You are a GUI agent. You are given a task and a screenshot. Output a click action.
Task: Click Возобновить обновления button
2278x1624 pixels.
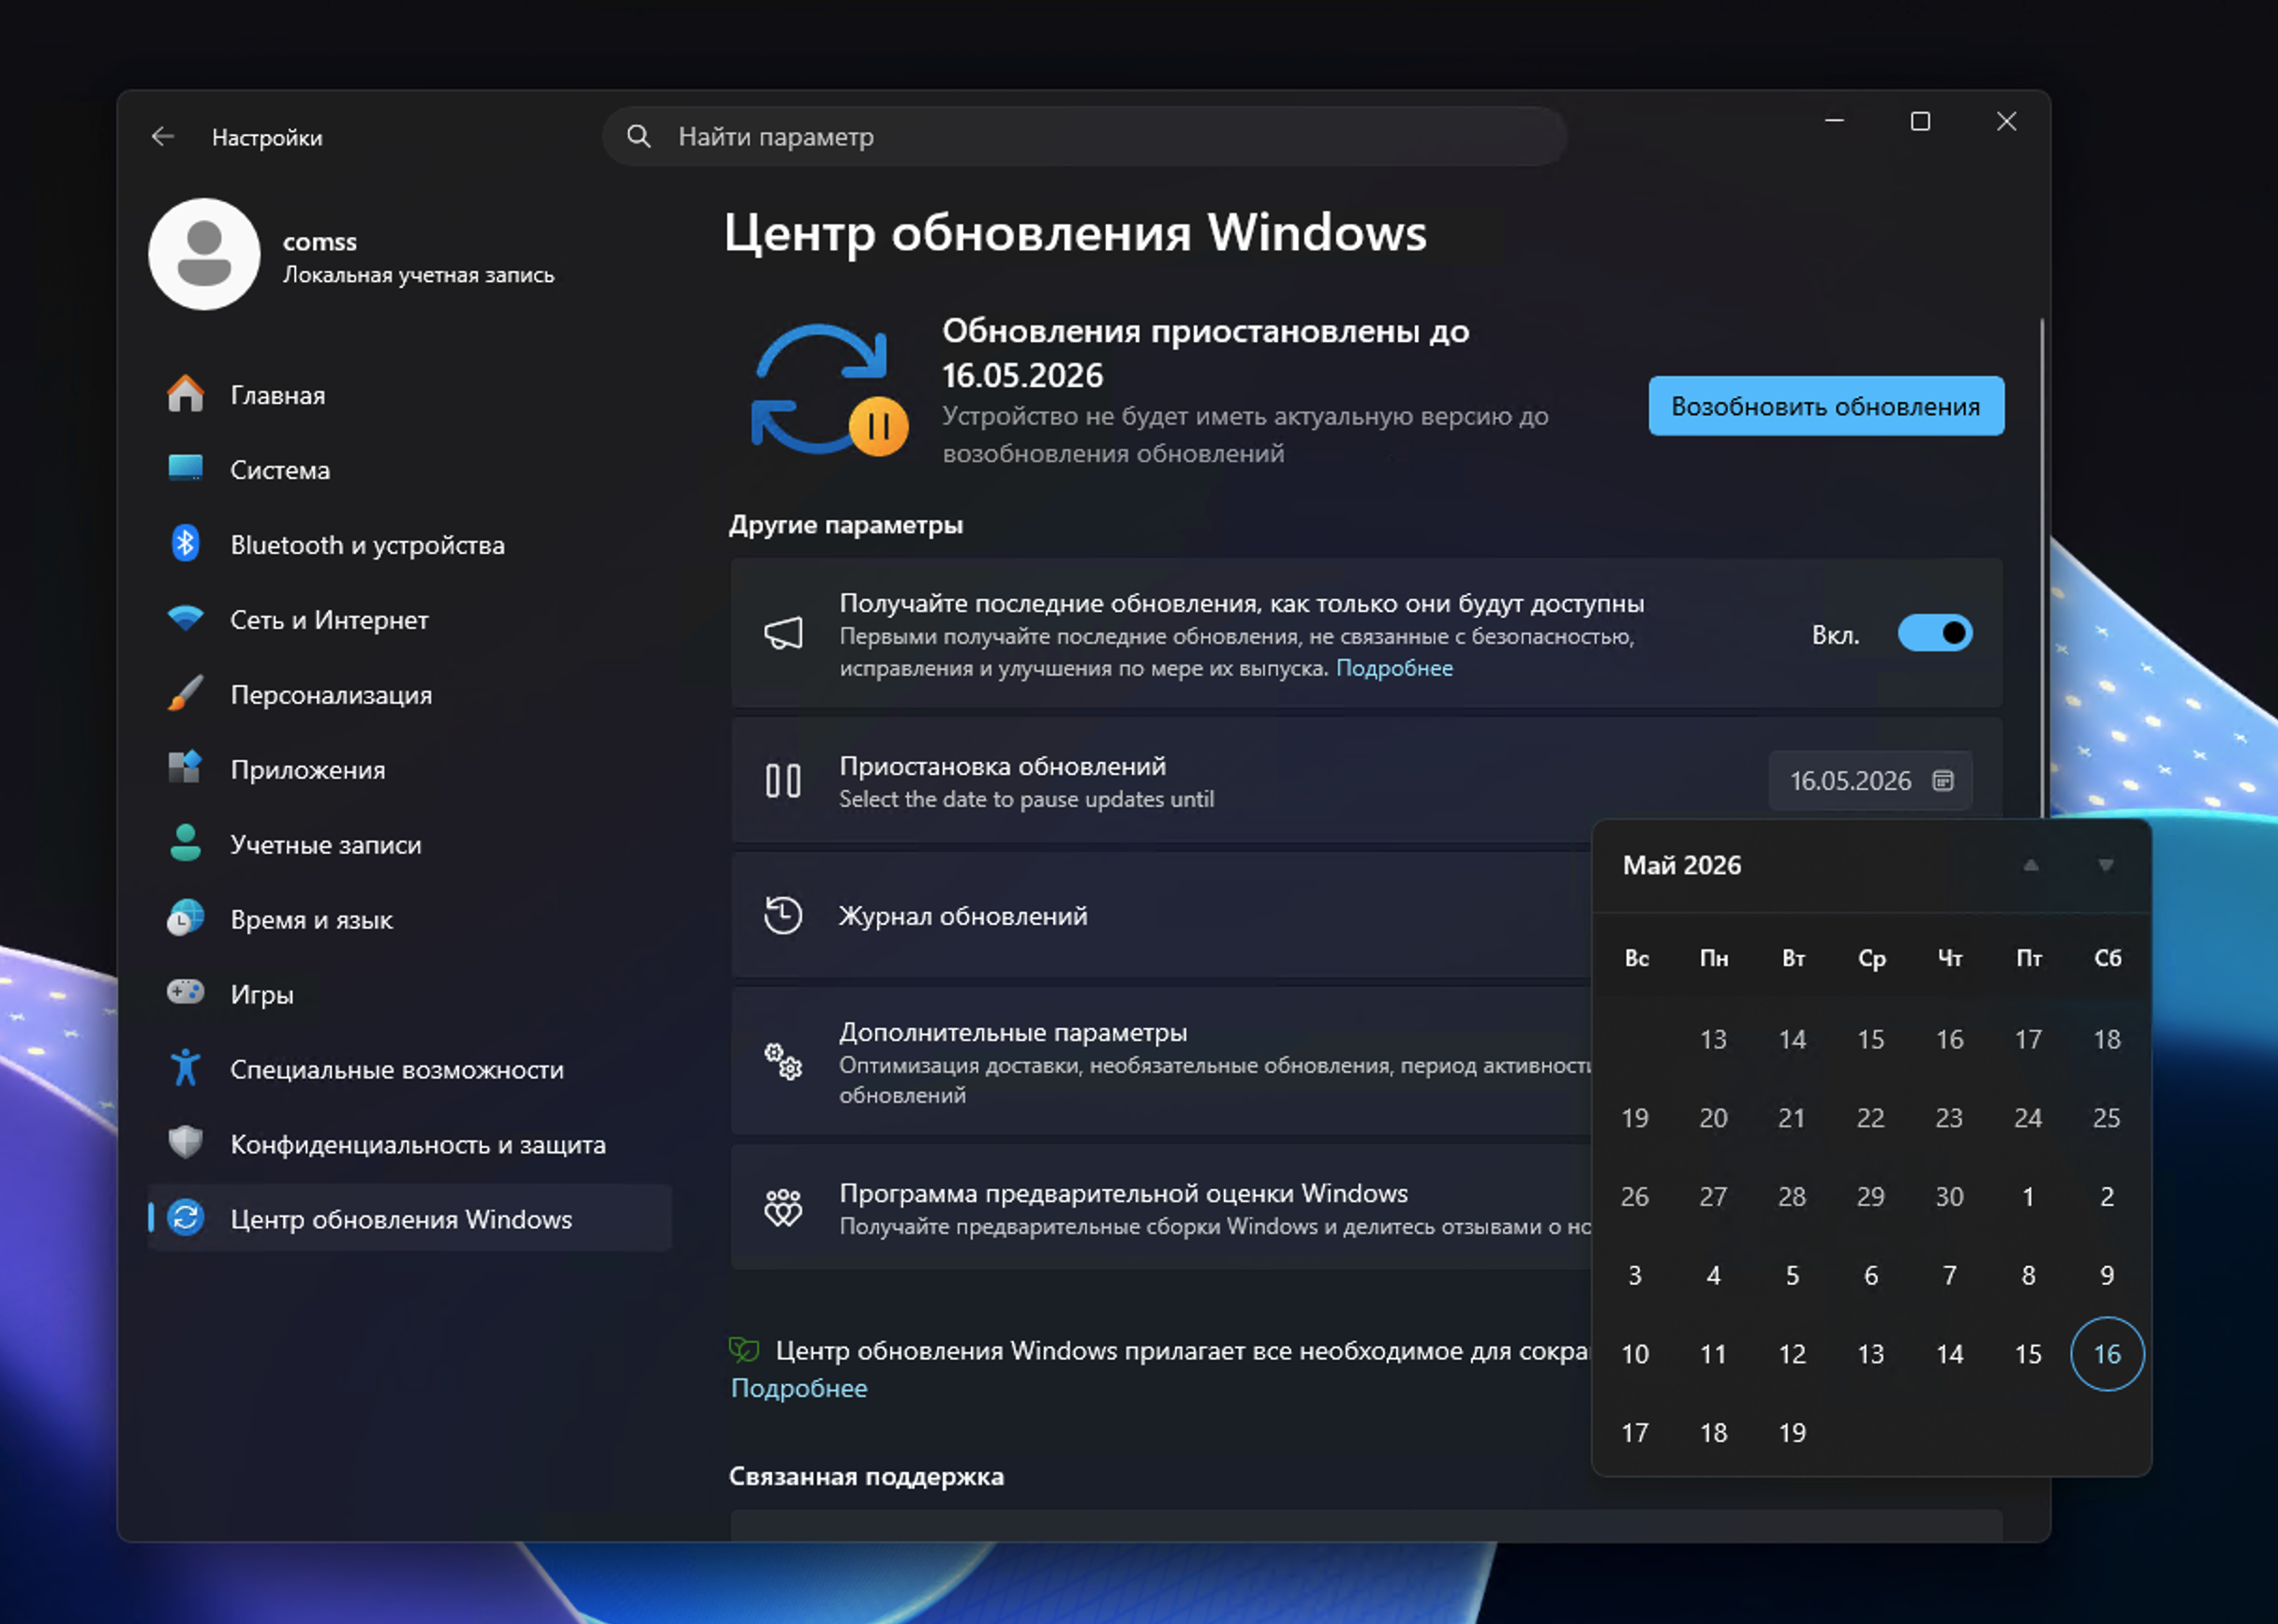click(1825, 406)
